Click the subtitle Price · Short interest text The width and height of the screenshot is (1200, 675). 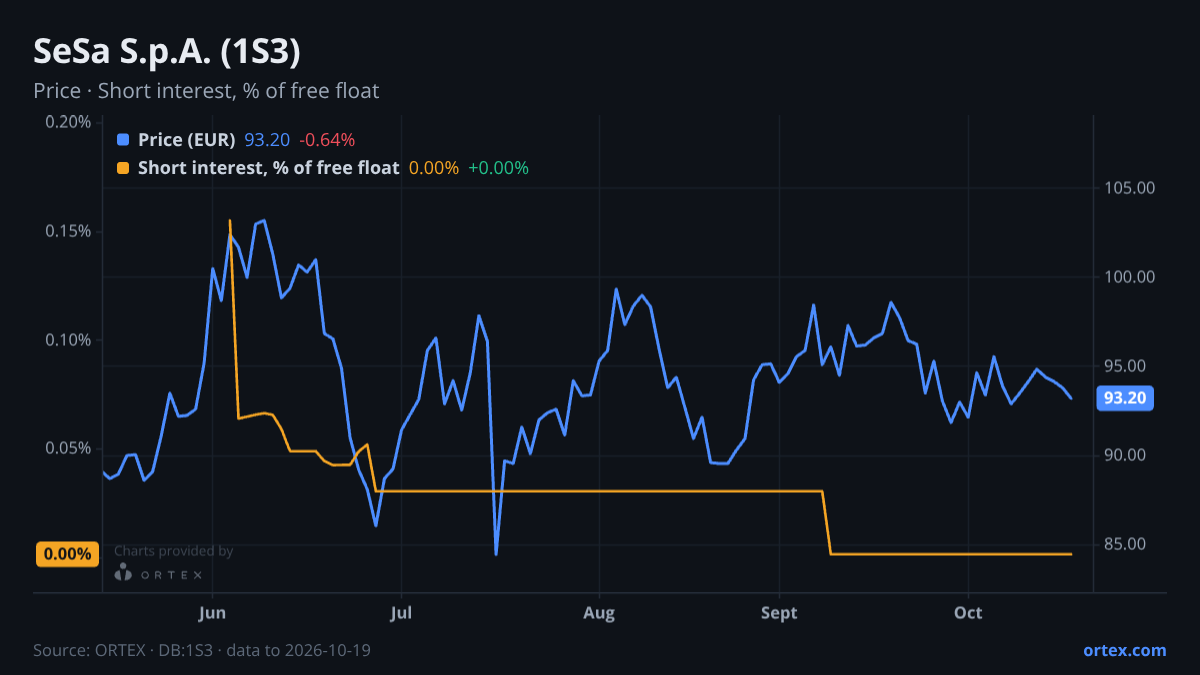(206, 91)
